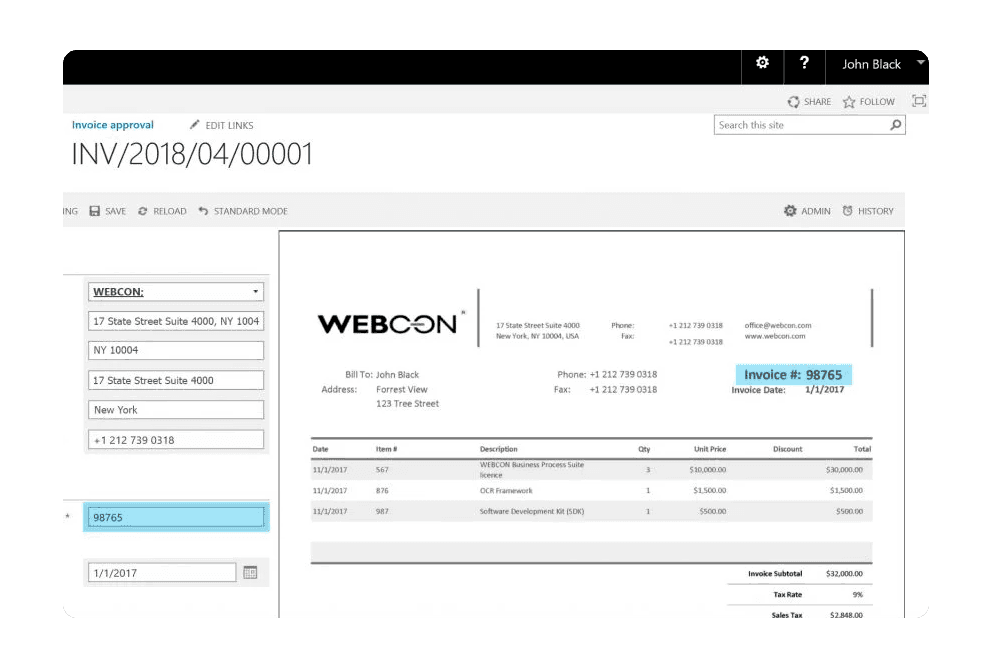Viewport: 992px width, 668px height.
Task: View the History of this invoice
Action: tap(868, 211)
